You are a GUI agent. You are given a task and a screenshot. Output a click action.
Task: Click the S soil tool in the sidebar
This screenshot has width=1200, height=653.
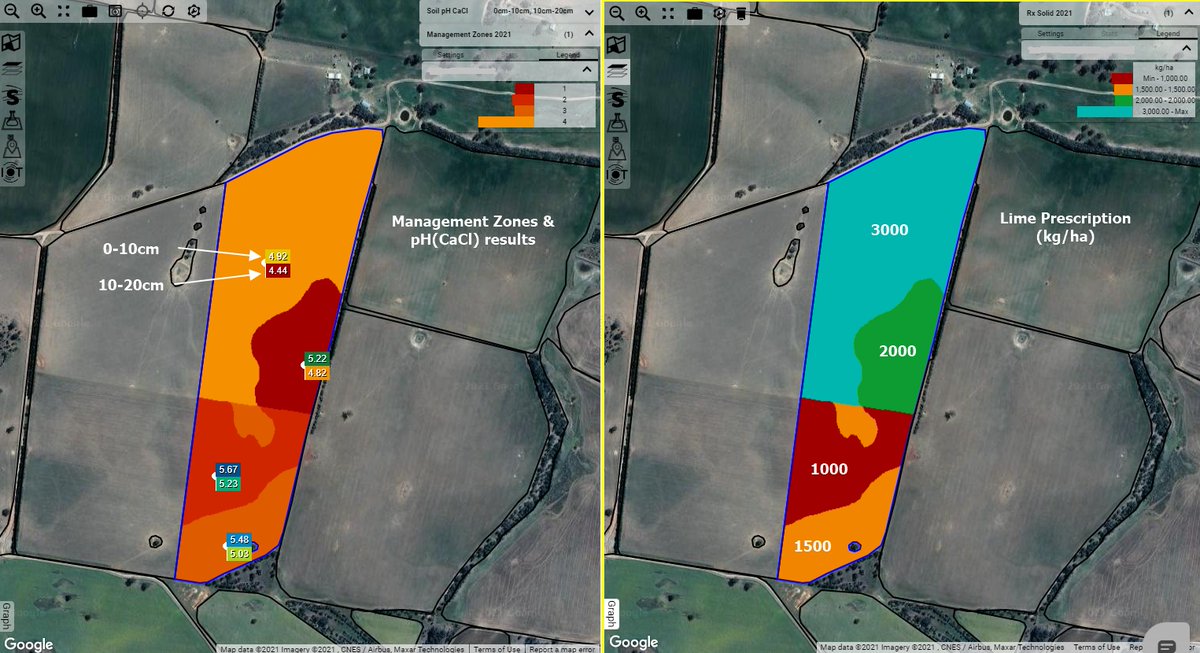[12, 98]
